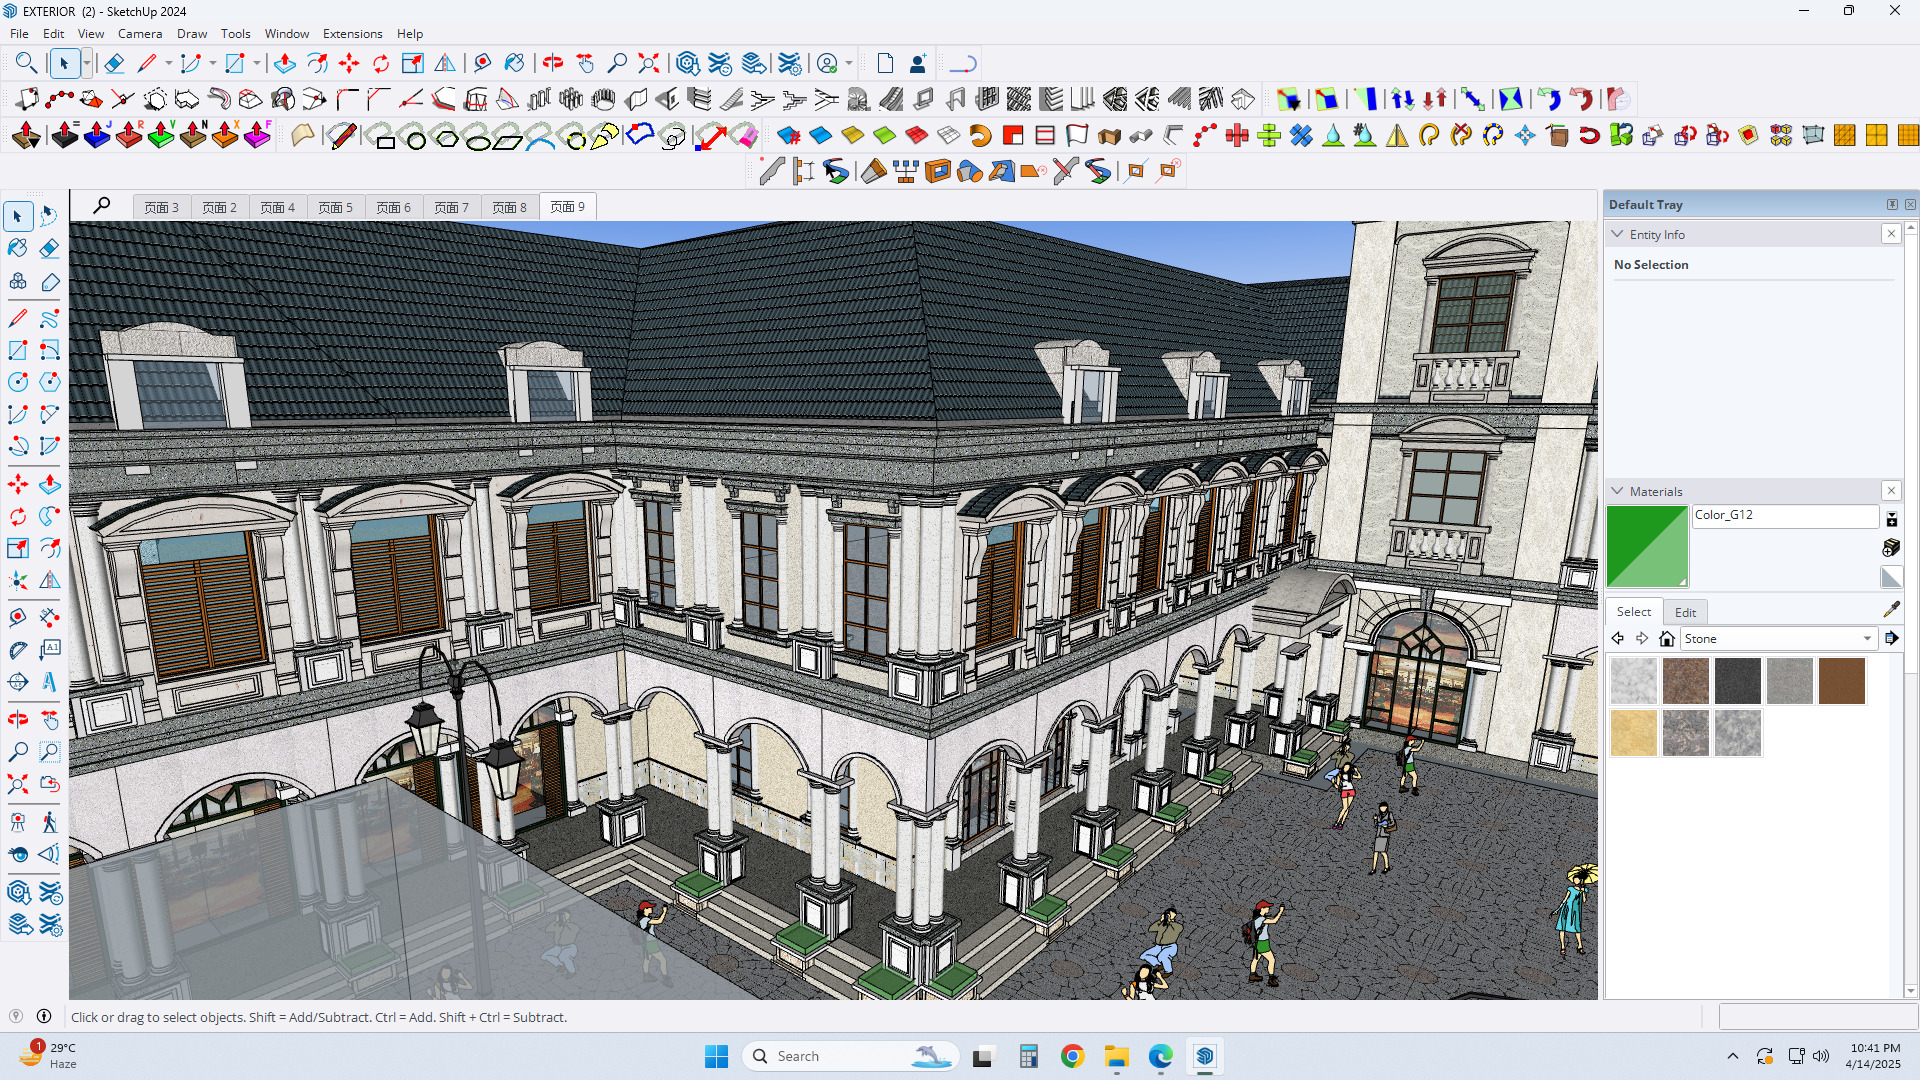Activate the Pan hand tool in left toolbar
1920x1080 pixels.
pos(49,720)
